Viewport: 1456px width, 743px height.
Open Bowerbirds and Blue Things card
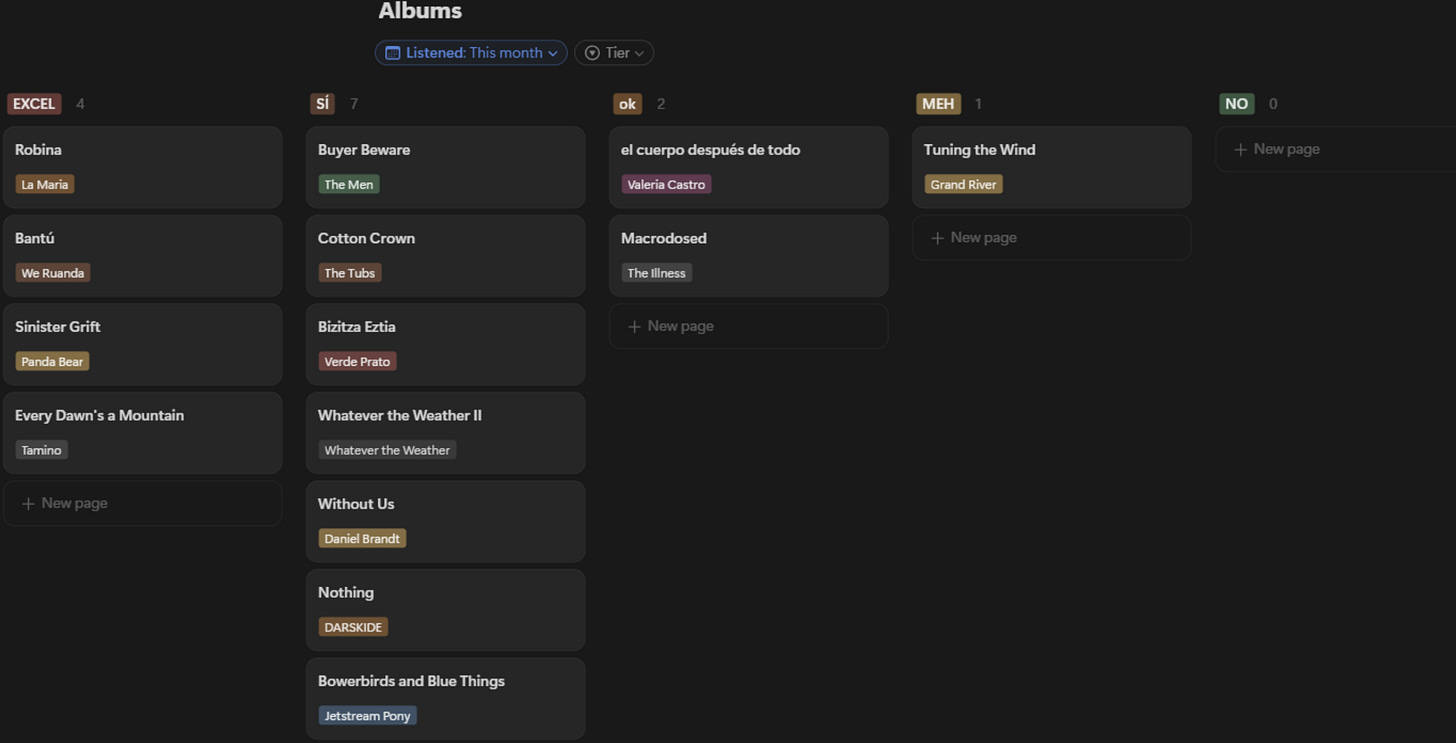446,699
